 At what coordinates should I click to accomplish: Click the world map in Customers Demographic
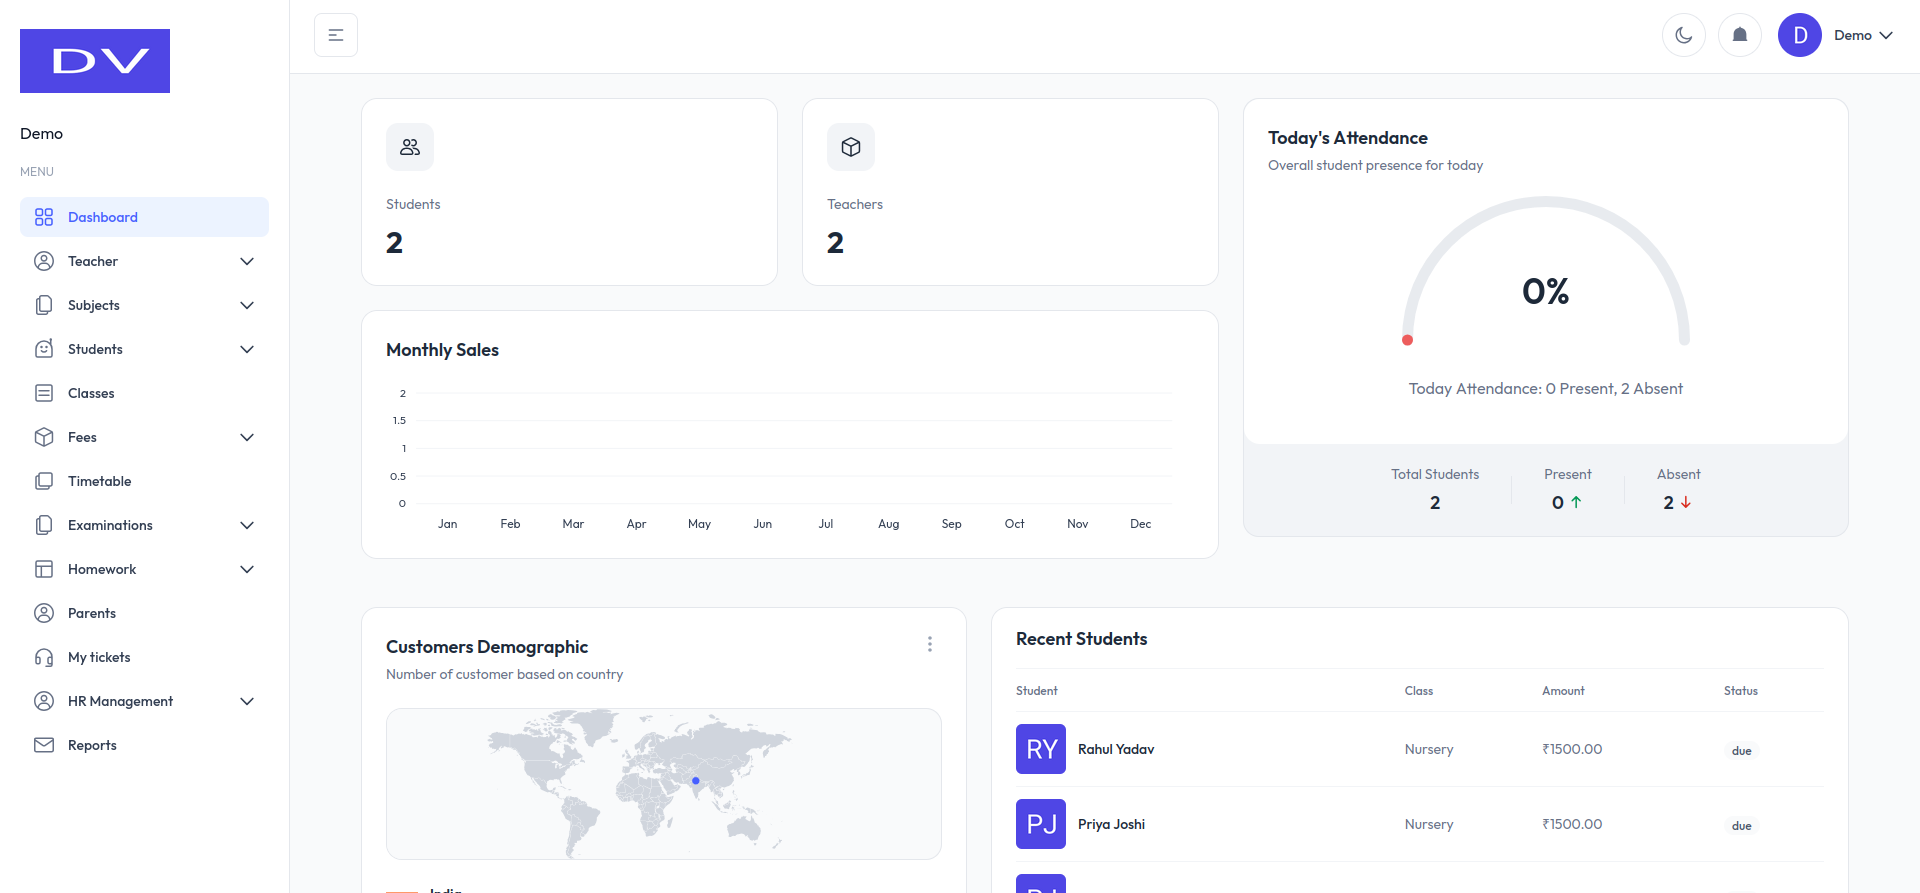(x=664, y=784)
